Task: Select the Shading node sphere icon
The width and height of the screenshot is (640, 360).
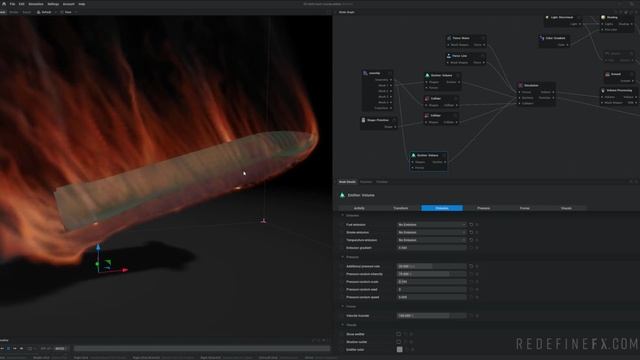Action: (x=603, y=17)
